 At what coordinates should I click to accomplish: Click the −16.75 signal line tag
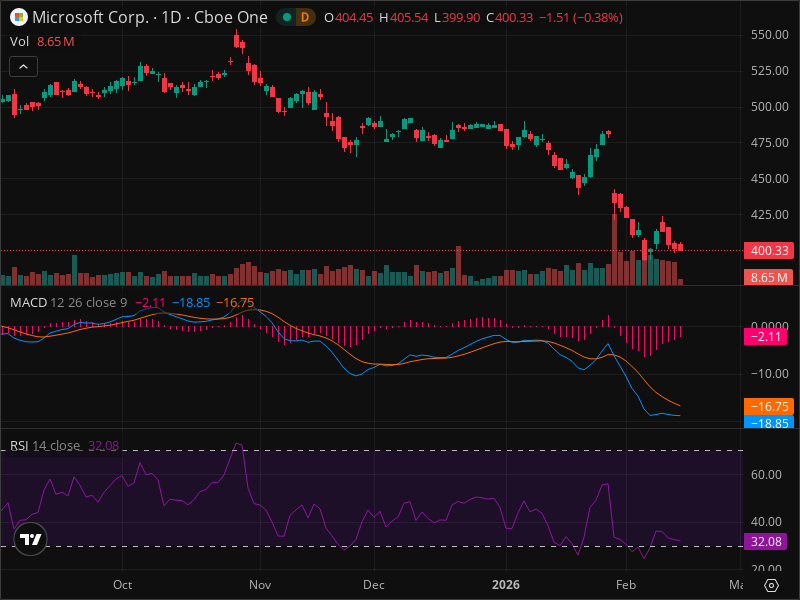(769, 407)
